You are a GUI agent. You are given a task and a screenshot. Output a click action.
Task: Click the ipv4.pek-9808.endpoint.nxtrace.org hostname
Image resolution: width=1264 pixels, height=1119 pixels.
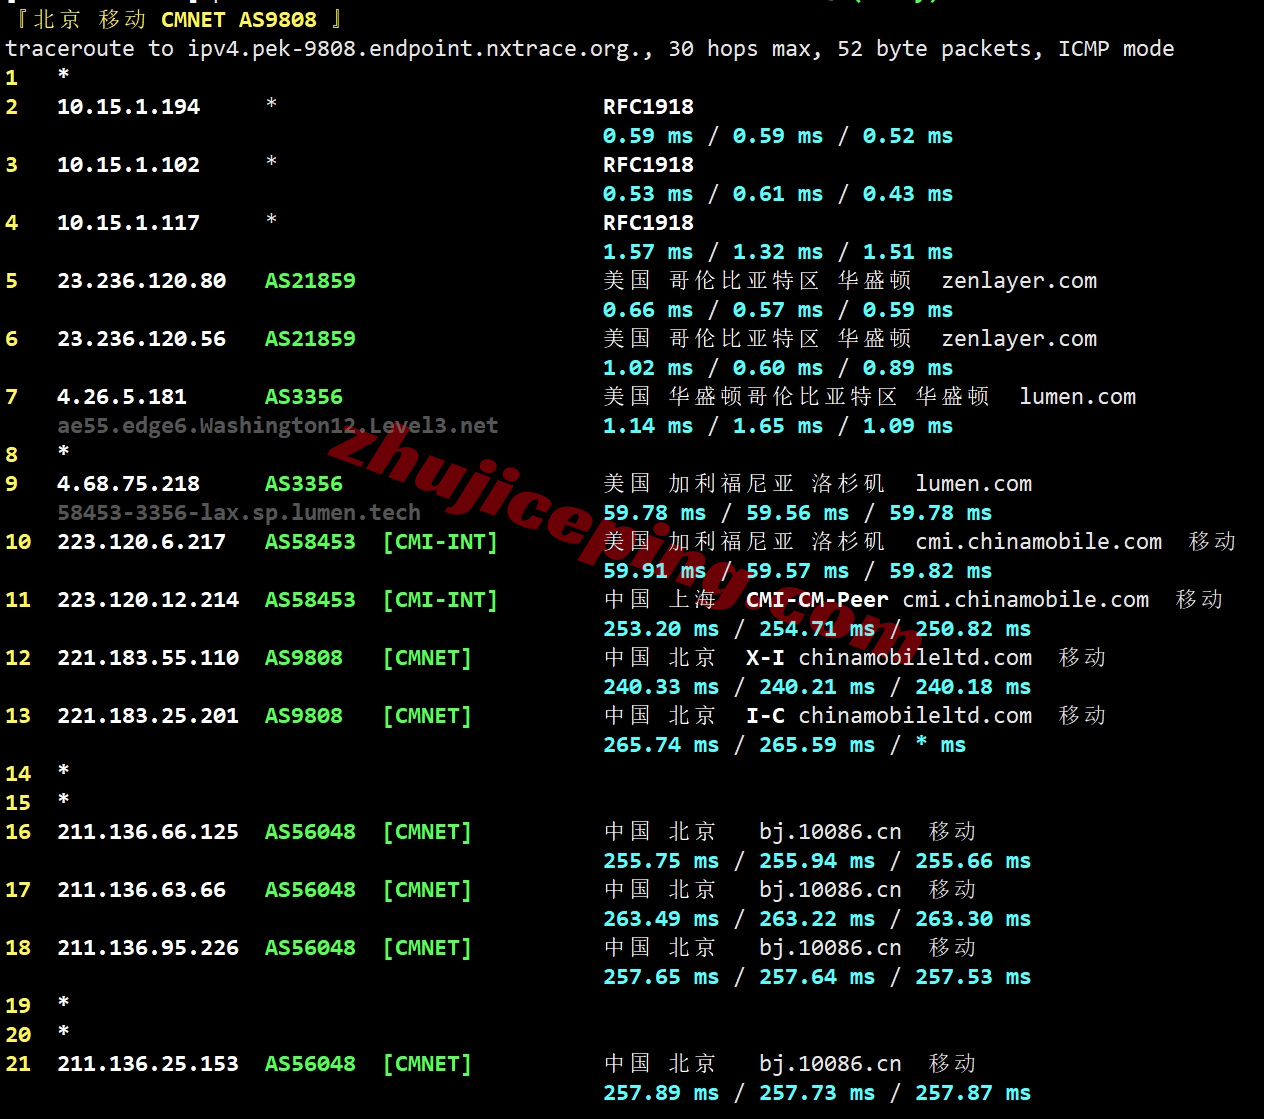(418, 49)
